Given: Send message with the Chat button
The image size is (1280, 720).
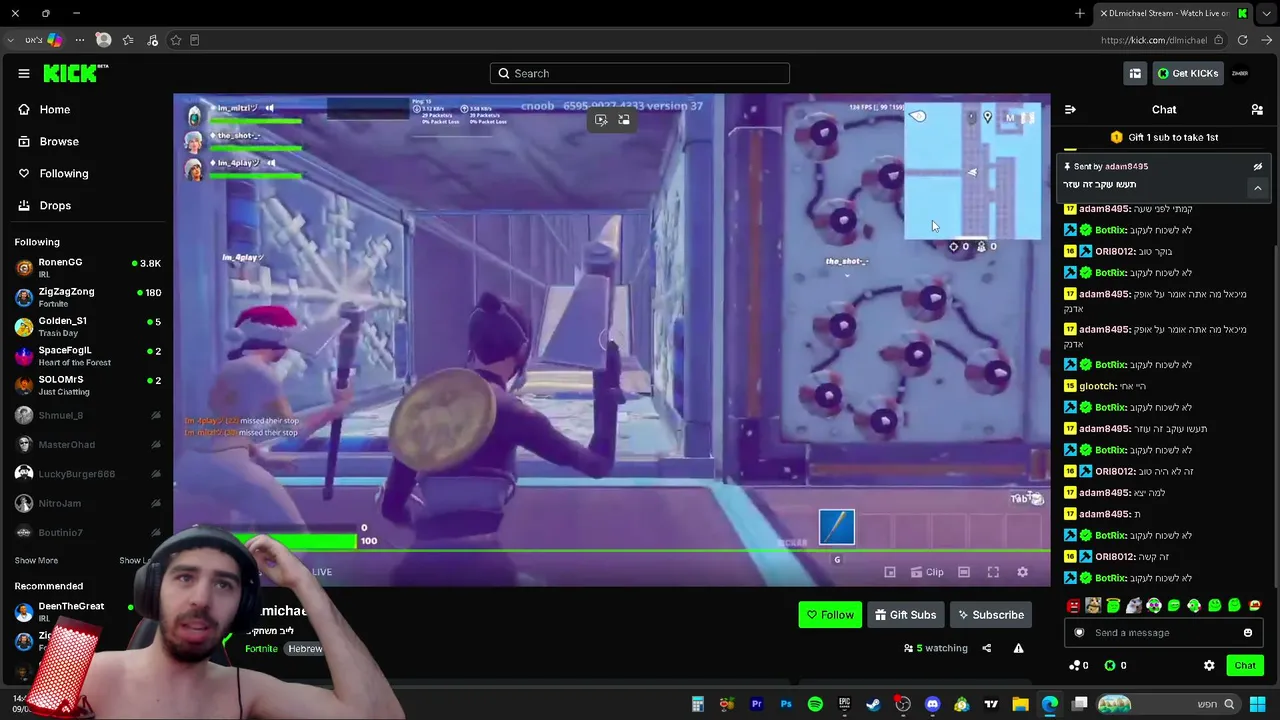Looking at the screenshot, I should coord(1245,665).
